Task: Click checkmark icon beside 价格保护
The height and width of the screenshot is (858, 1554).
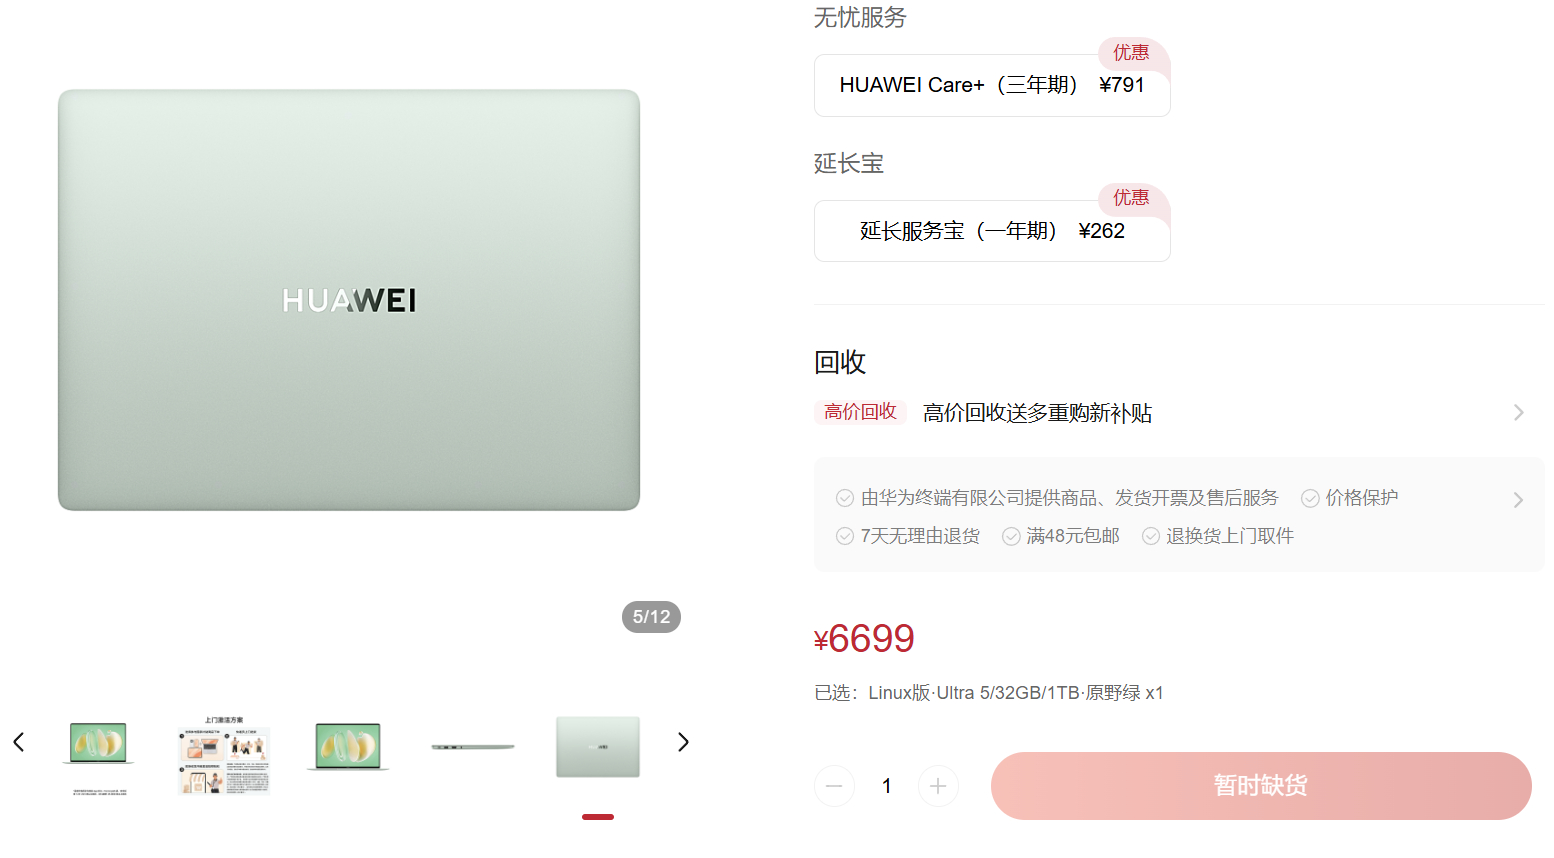Action: point(1310,498)
